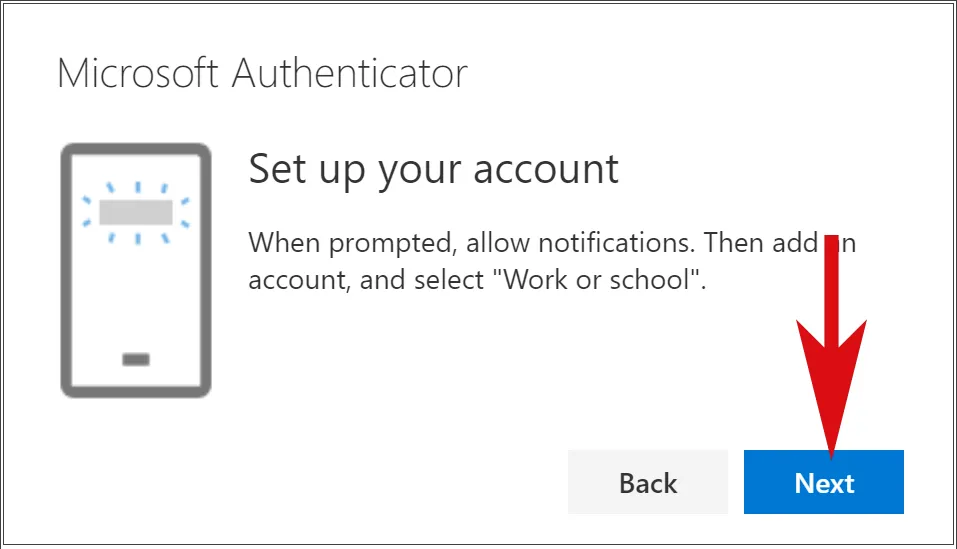Click the phone graphic's home button
This screenshot has height=549, width=957.
coord(136,359)
